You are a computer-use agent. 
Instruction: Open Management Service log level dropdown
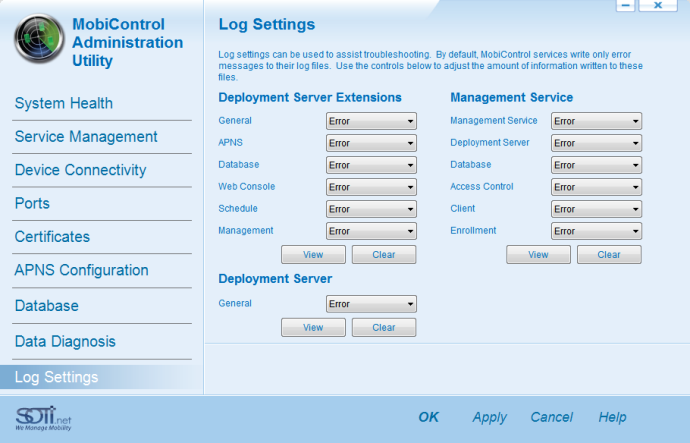pos(597,121)
